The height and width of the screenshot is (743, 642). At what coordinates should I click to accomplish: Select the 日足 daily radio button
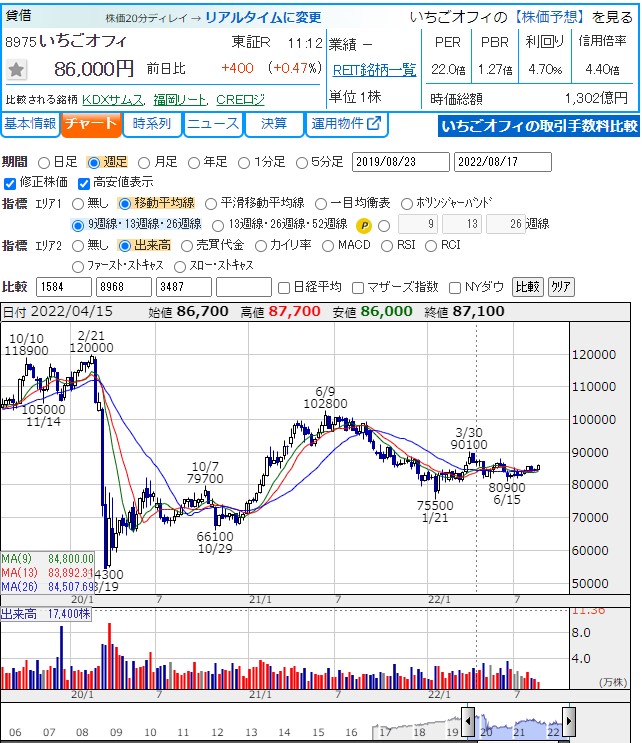click(x=44, y=162)
